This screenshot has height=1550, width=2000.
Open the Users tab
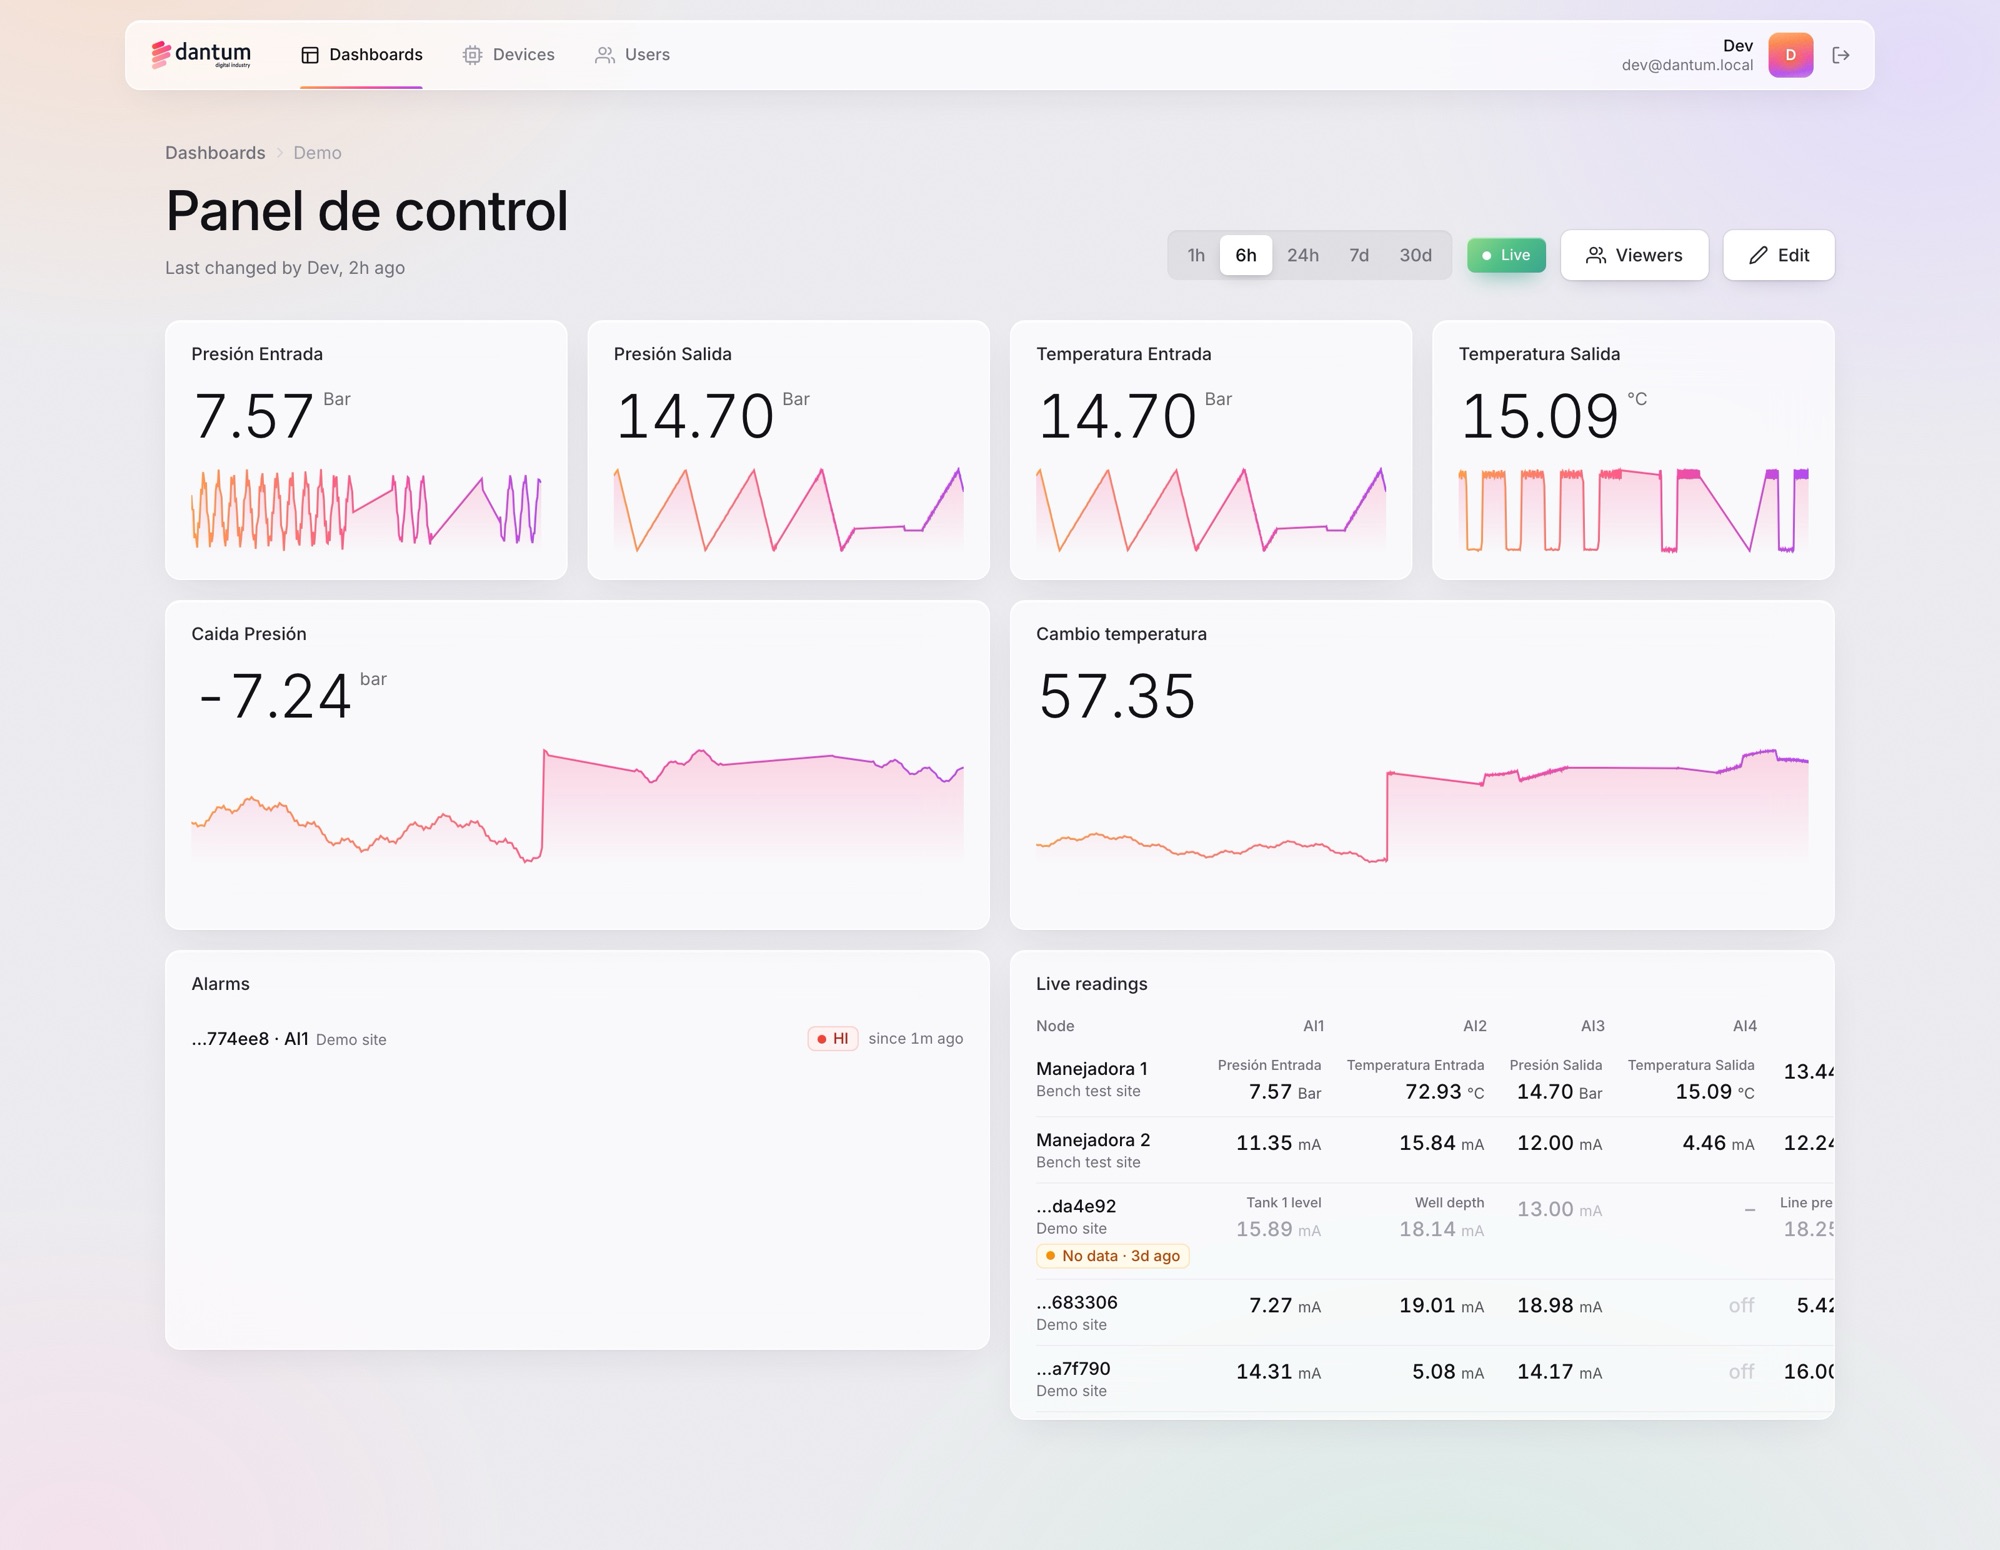pos(632,55)
